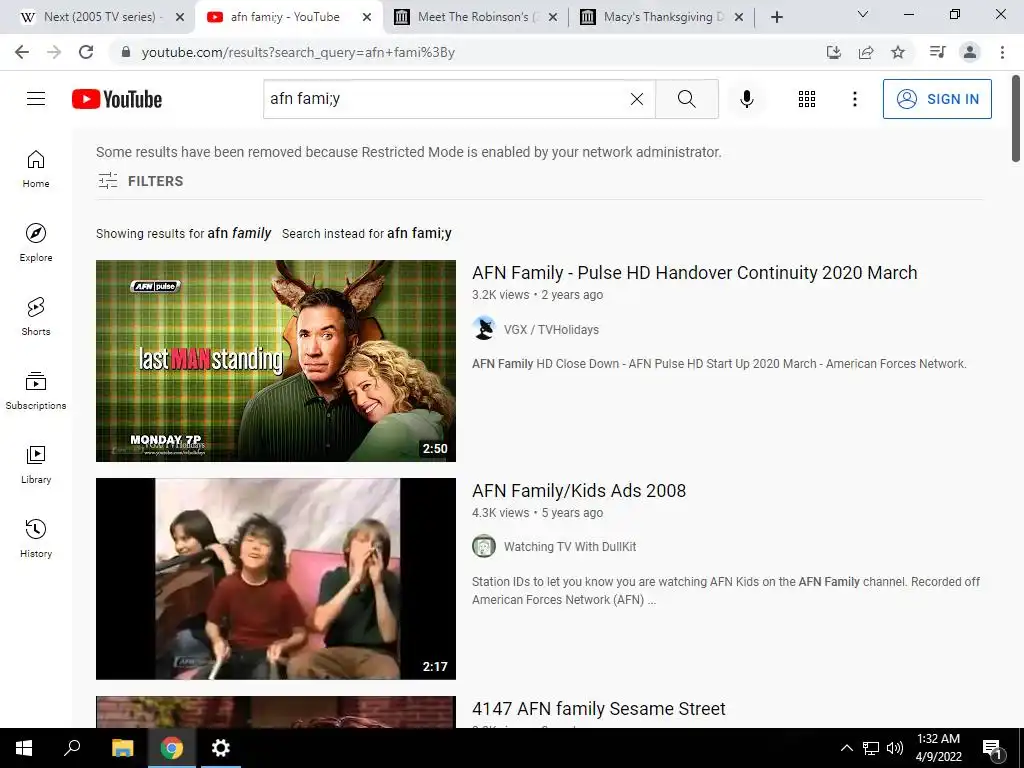View site information lock icon
This screenshot has height=768, width=1024.
tap(126, 52)
